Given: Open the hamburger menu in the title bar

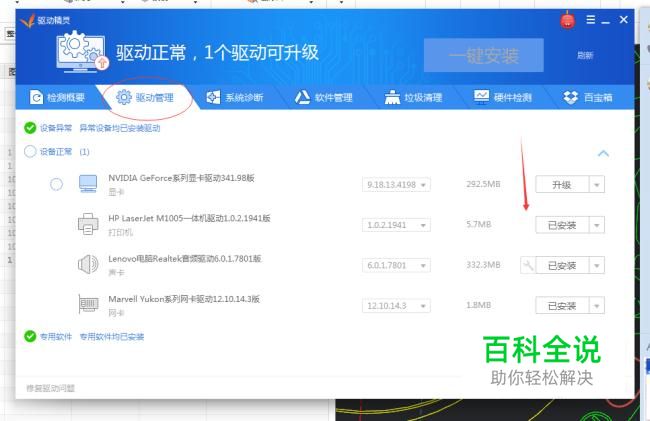Looking at the screenshot, I should click(591, 19).
